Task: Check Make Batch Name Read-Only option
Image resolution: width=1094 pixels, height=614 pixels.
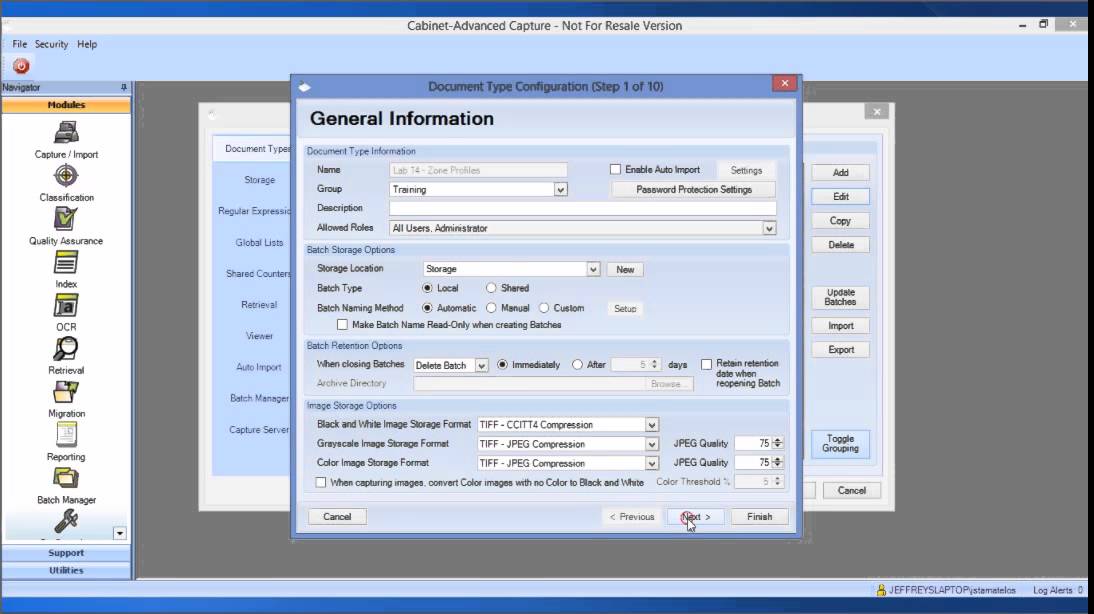Action: click(342, 324)
